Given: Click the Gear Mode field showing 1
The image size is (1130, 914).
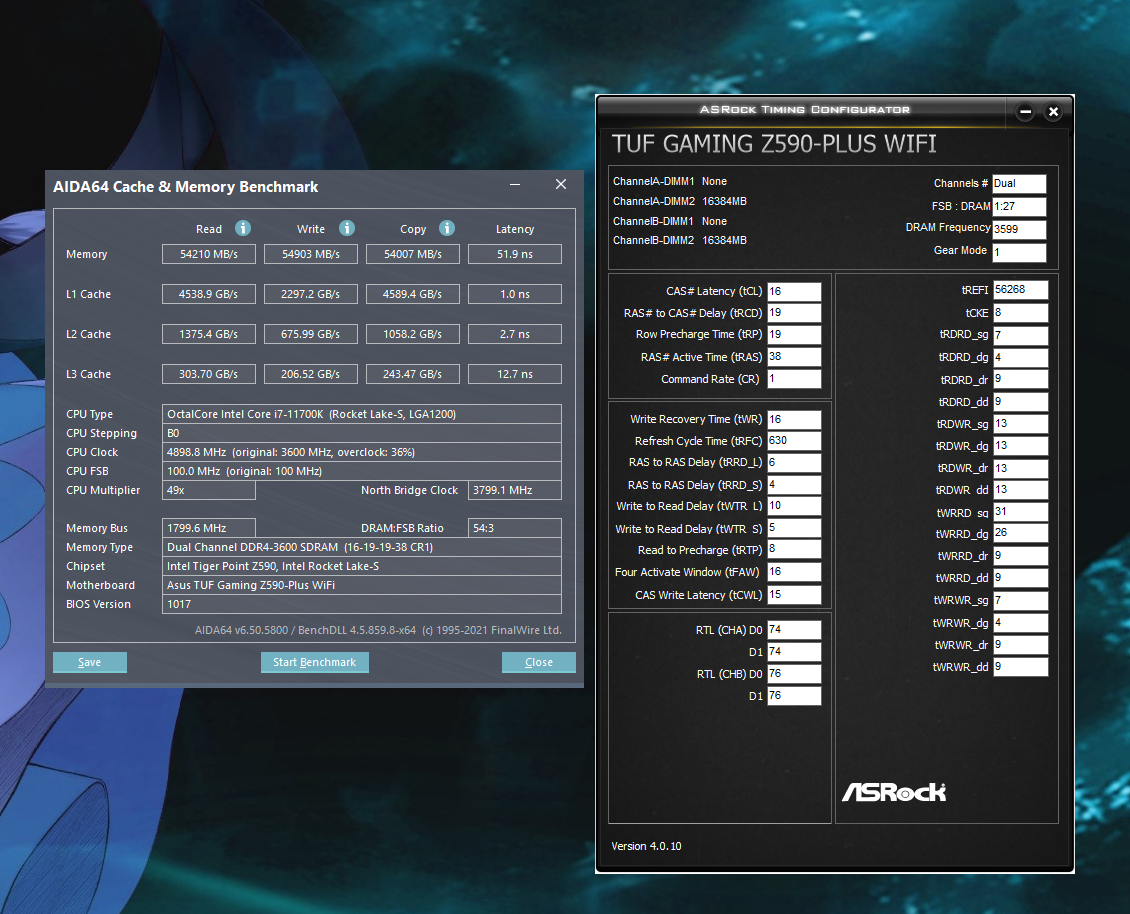Looking at the screenshot, I should click(1019, 252).
